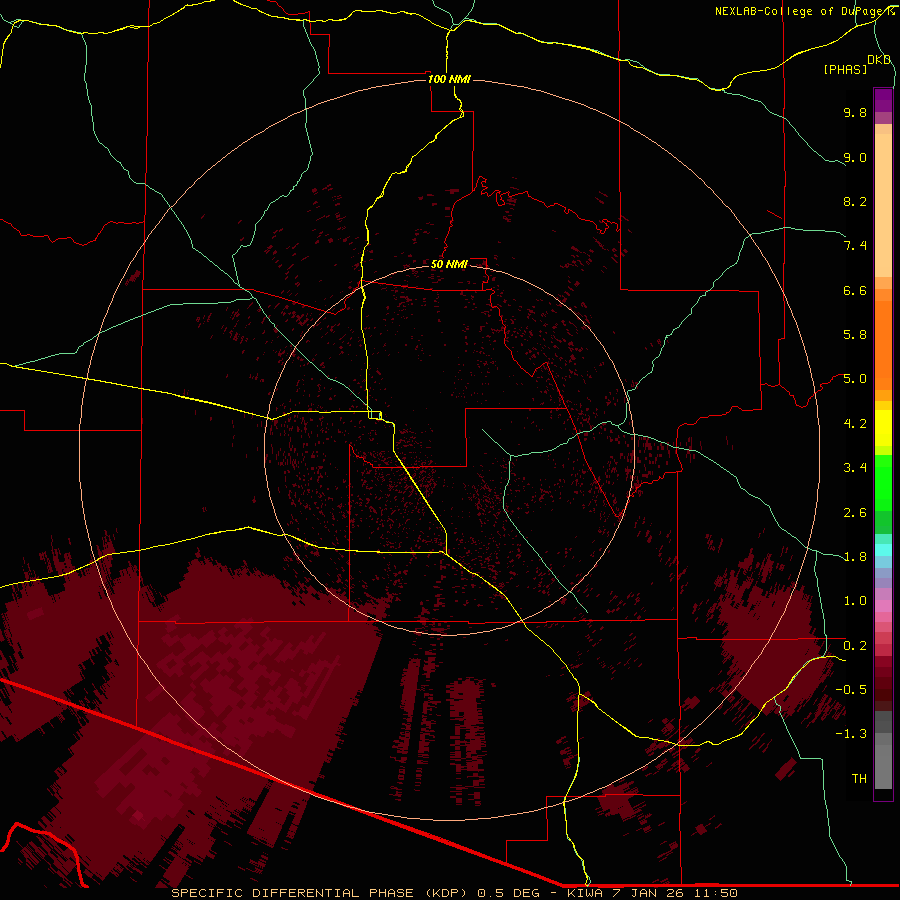Viewport: 900px width, 900px height.
Task: Click the 2.6 scale value
Action: 855,513
